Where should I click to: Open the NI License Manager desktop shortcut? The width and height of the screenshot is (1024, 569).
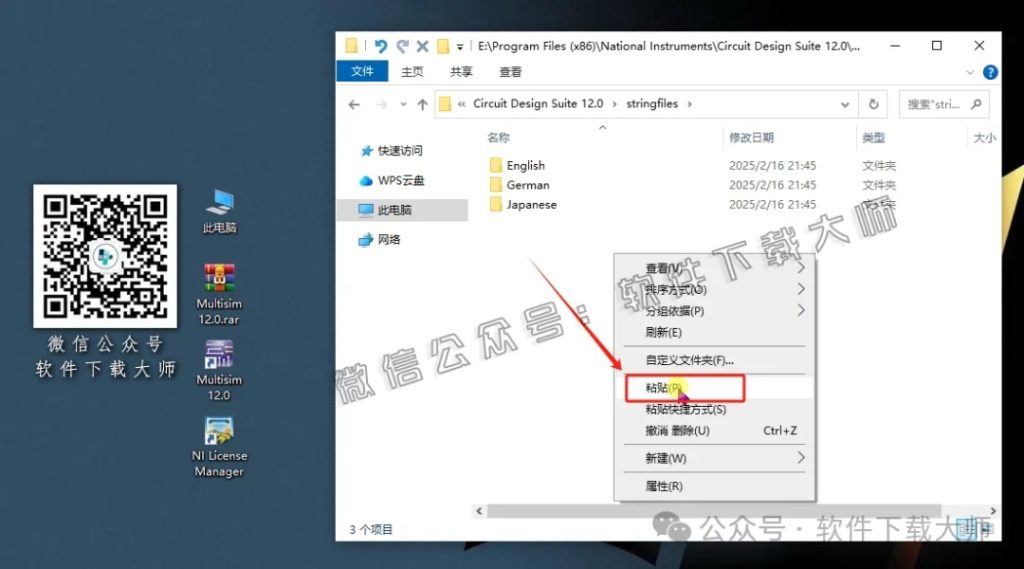[219, 447]
